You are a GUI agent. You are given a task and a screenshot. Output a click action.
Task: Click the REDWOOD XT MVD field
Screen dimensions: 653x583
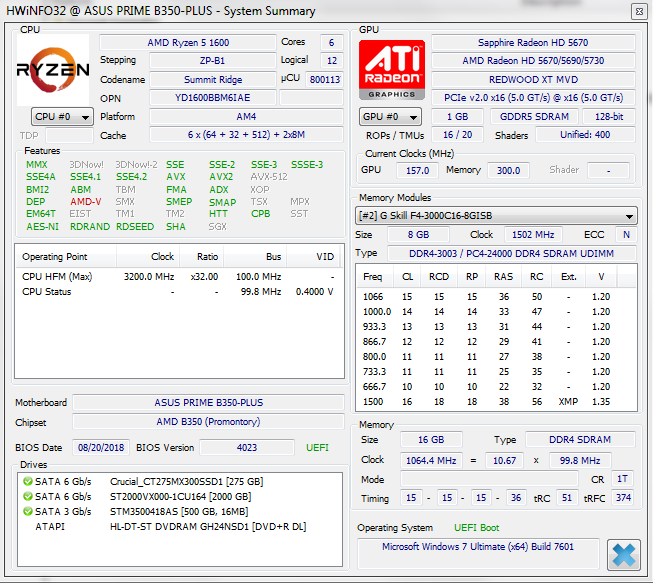pos(533,80)
